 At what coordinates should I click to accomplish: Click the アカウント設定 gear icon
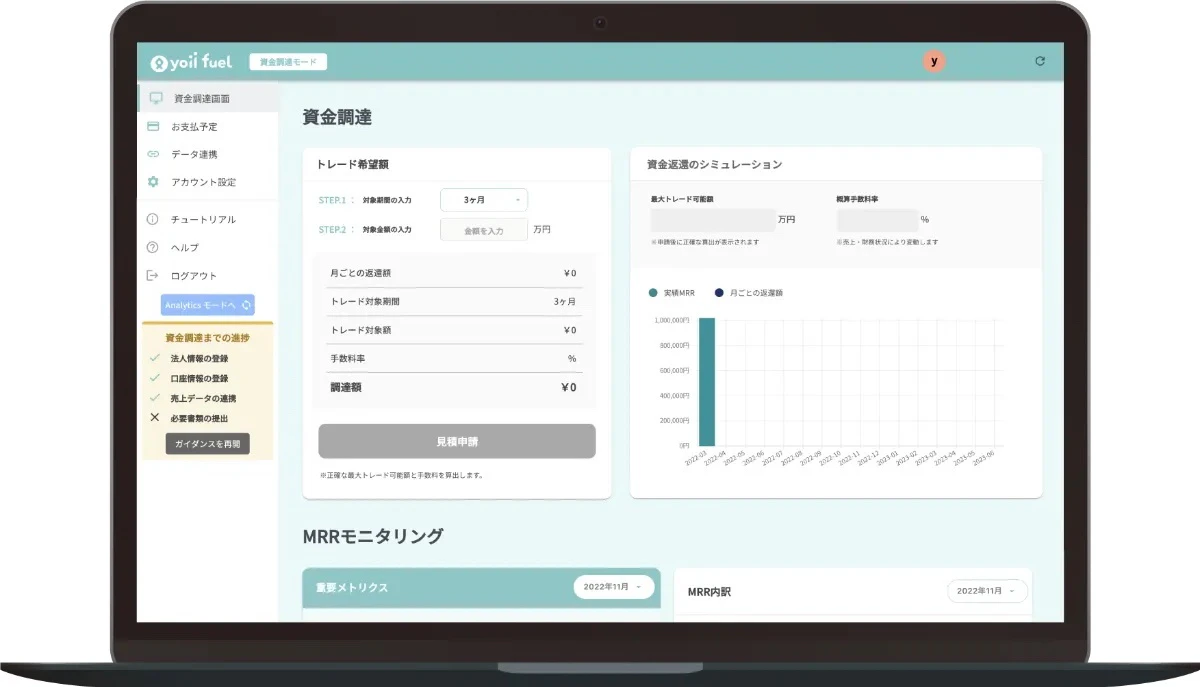tap(155, 182)
